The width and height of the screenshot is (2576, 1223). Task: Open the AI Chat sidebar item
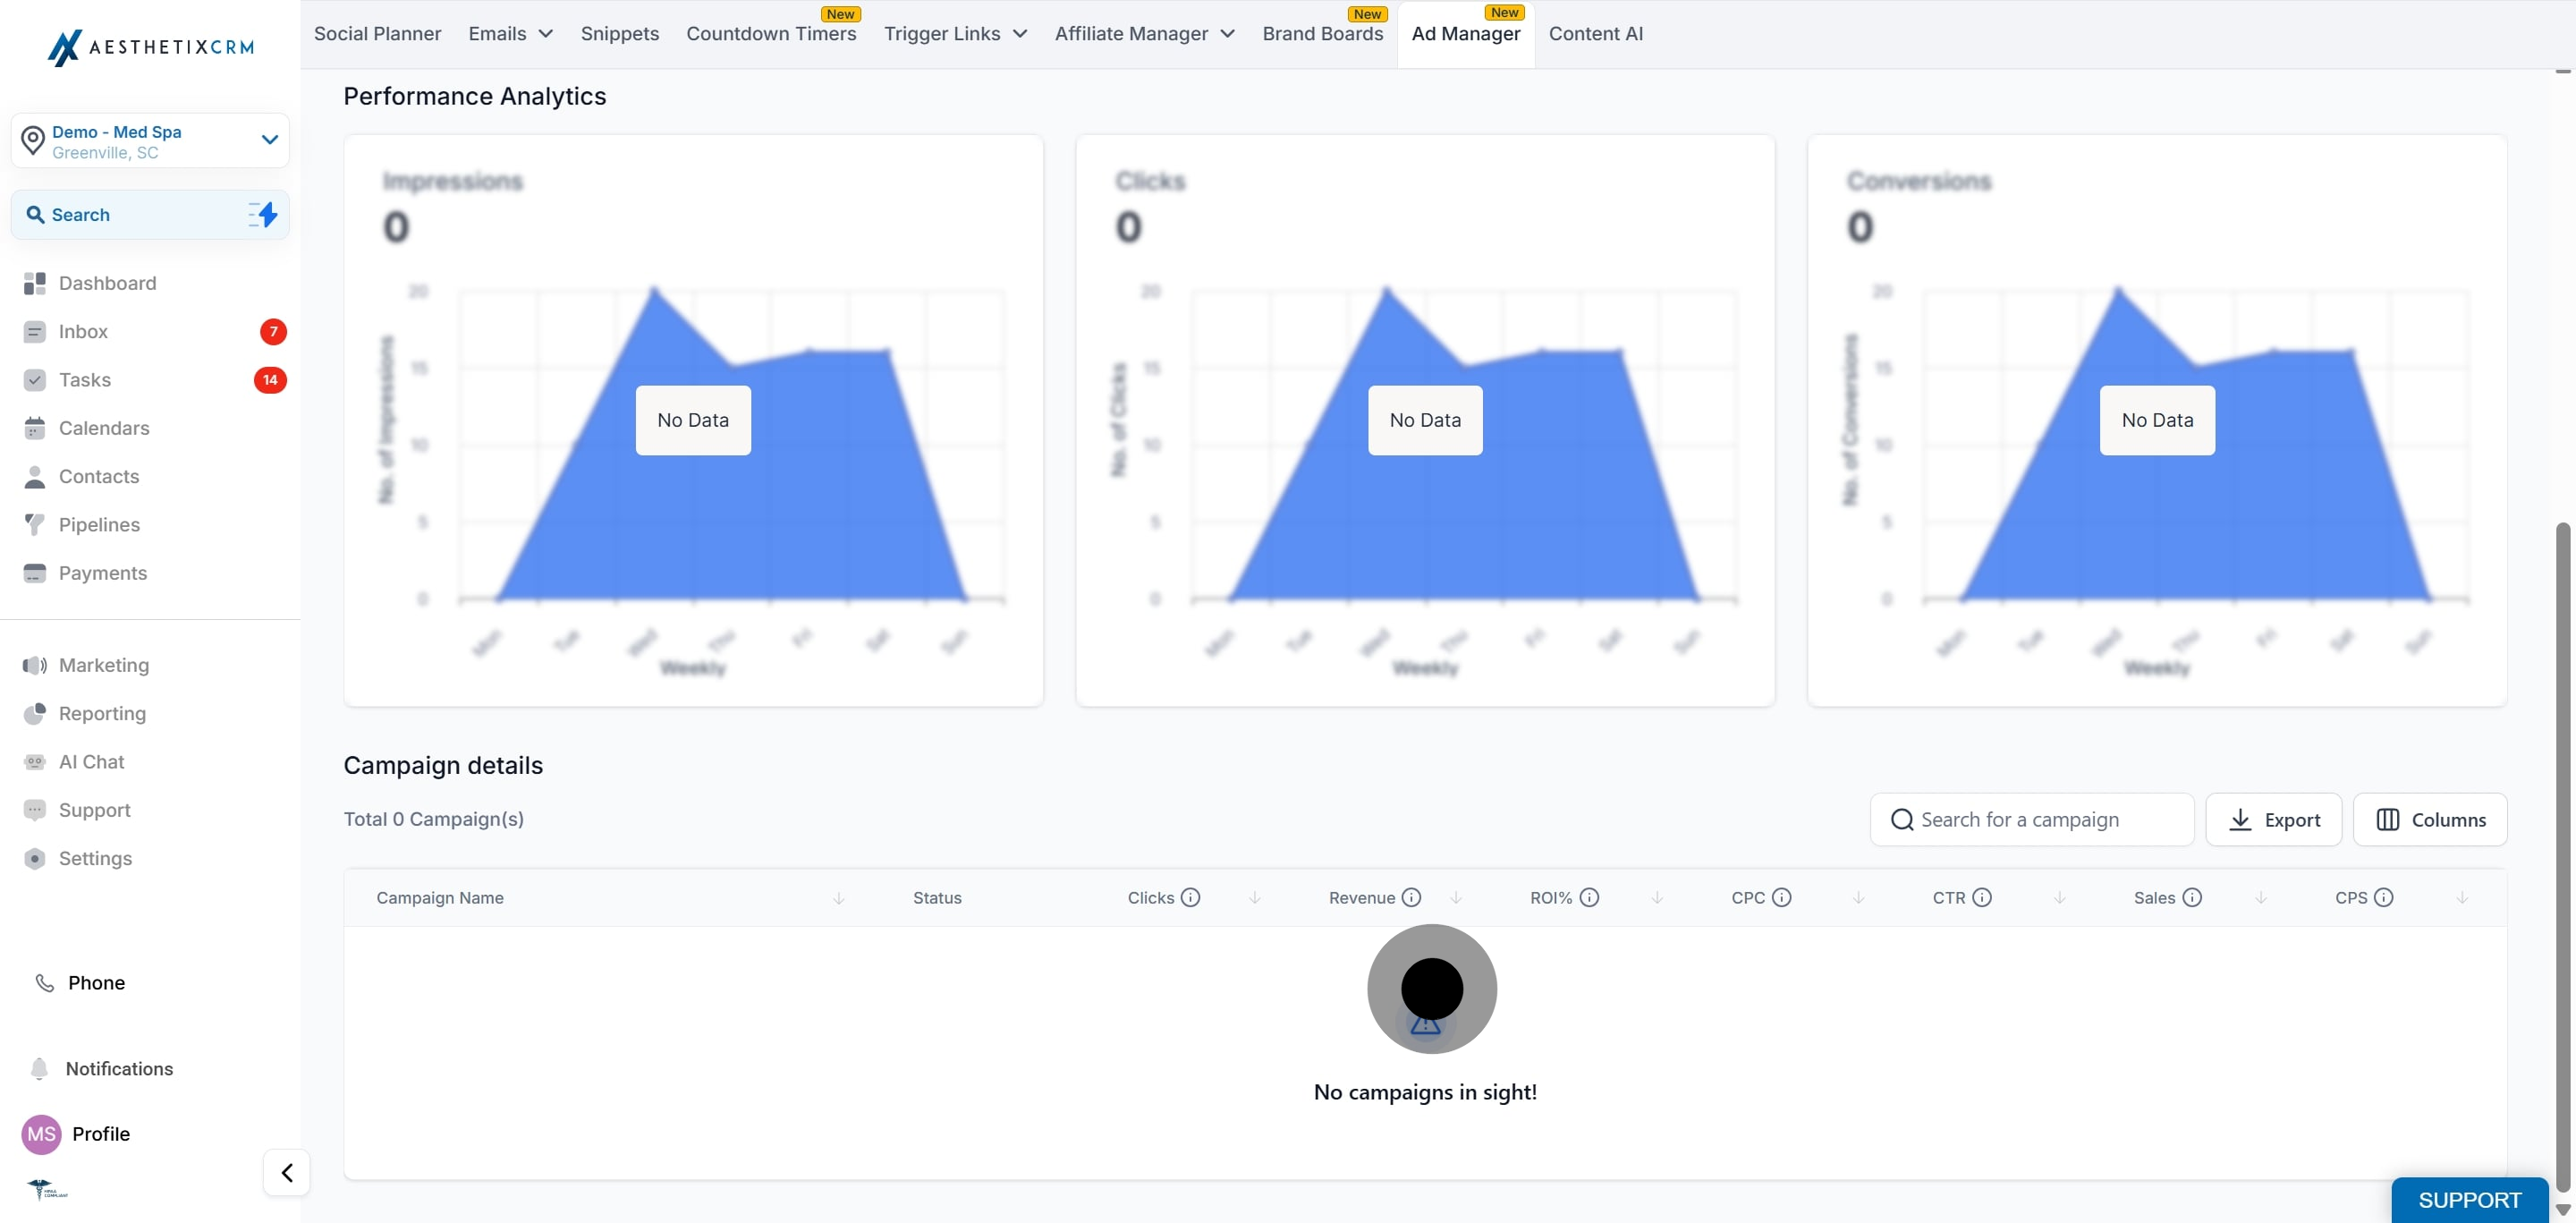click(x=91, y=761)
